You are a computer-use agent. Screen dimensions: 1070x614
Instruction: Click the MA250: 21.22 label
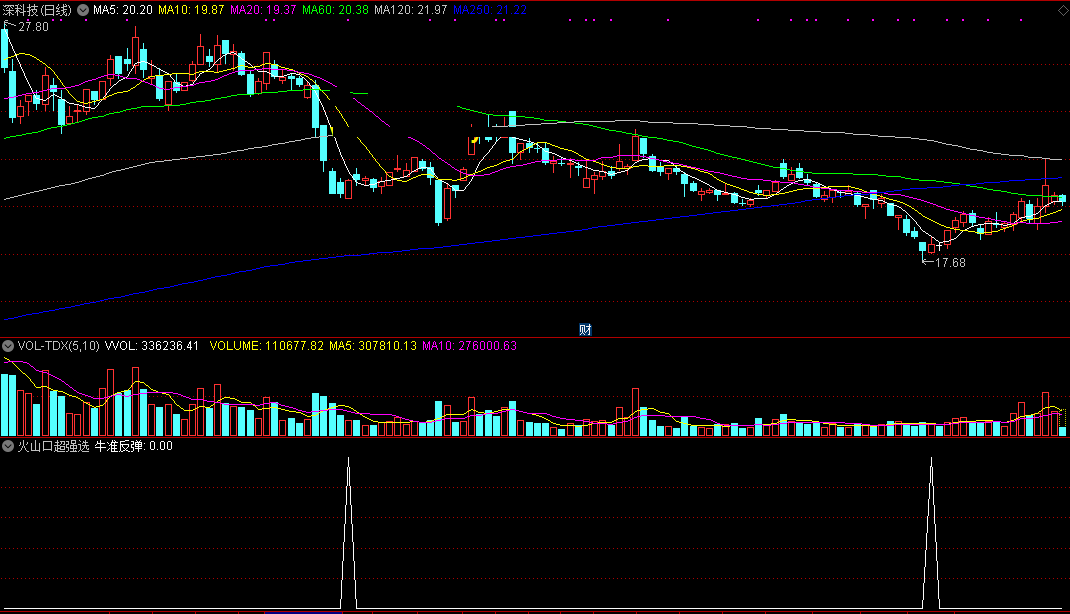[x=490, y=10]
